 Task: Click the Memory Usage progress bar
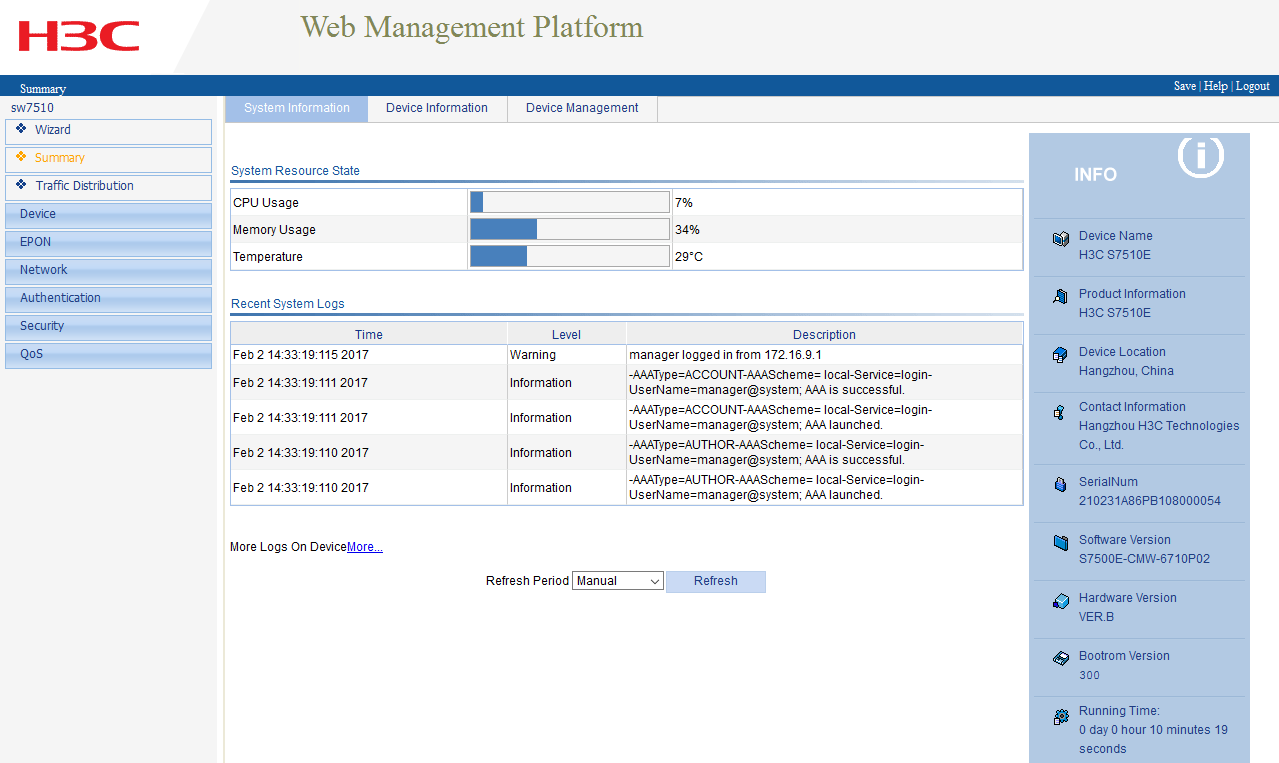pyautogui.click(x=569, y=230)
